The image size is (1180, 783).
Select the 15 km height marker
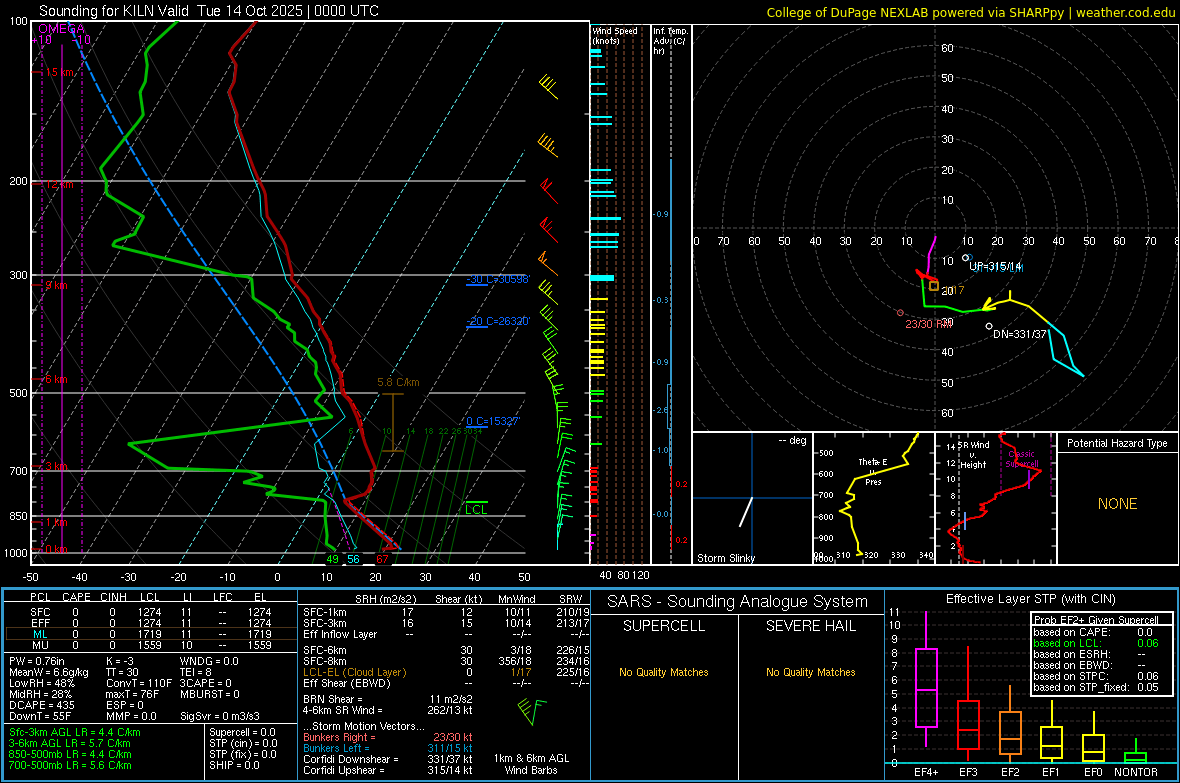click(x=59, y=72)
